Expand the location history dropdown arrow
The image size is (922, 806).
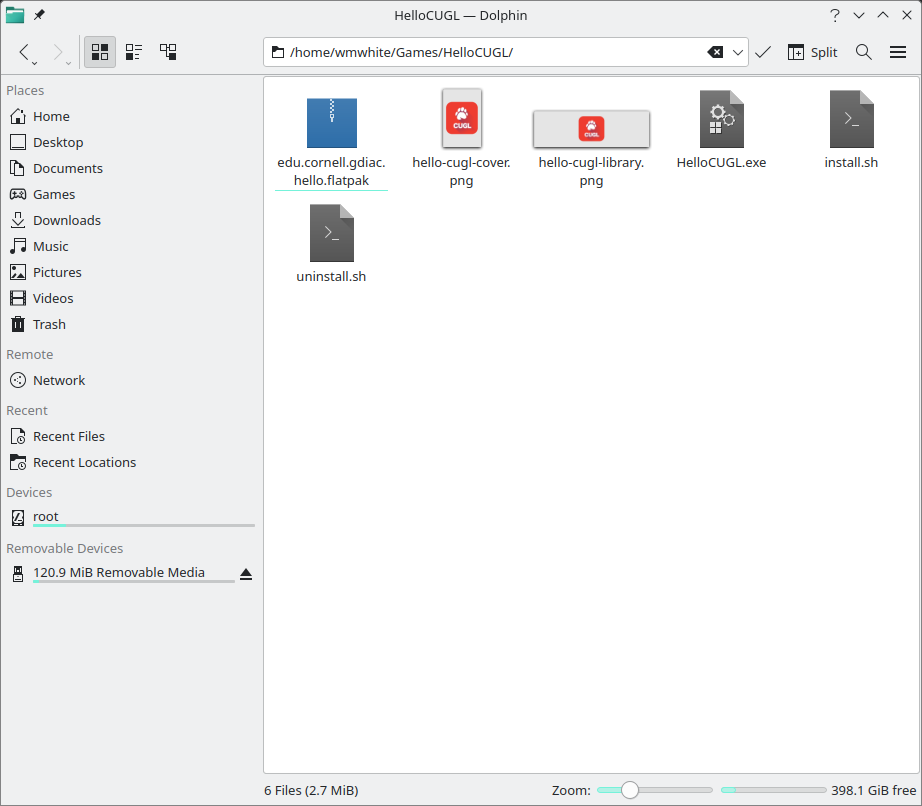pyautogui.click(x=739, y=52)
